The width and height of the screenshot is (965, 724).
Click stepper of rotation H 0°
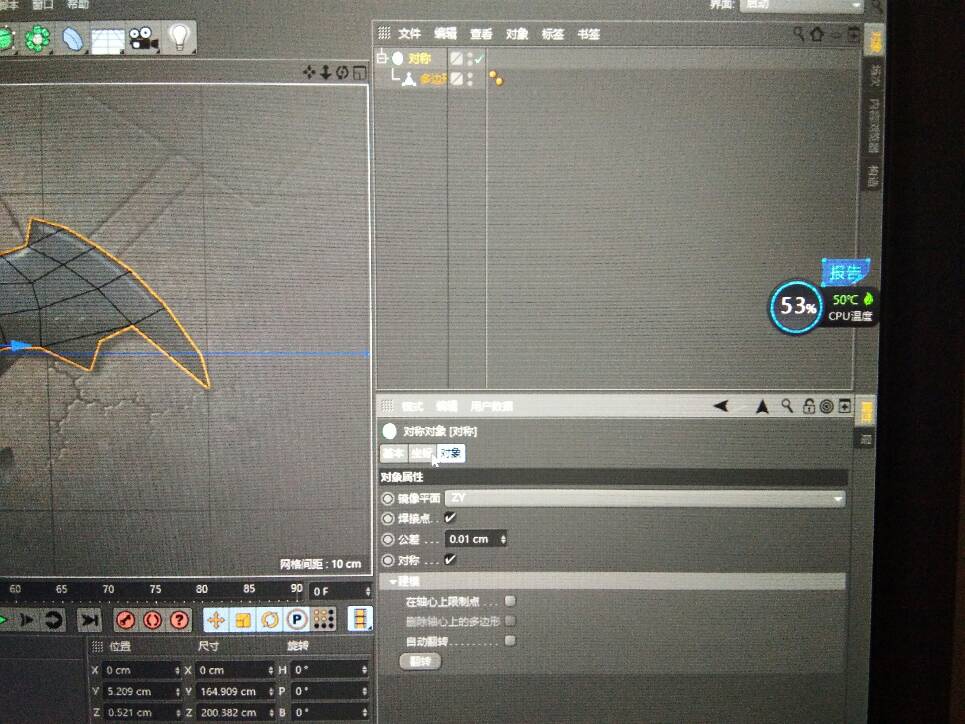364,670
